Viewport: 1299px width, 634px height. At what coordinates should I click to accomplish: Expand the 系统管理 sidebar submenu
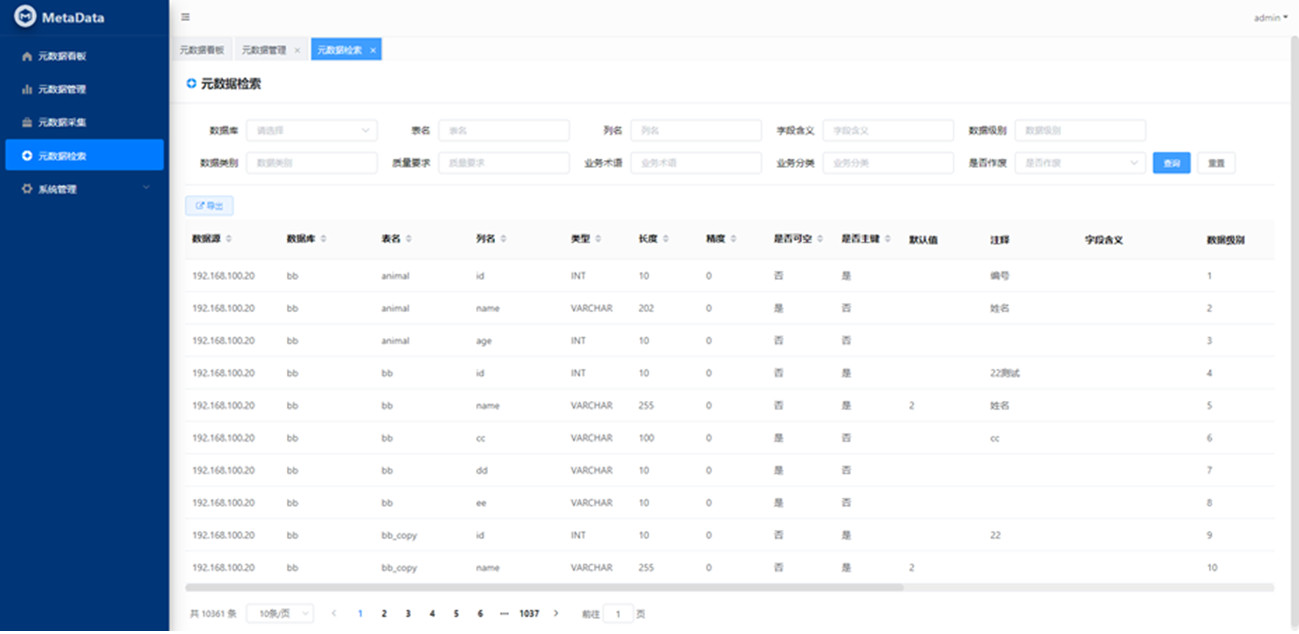pyautogui.click(x=85, y=189)
